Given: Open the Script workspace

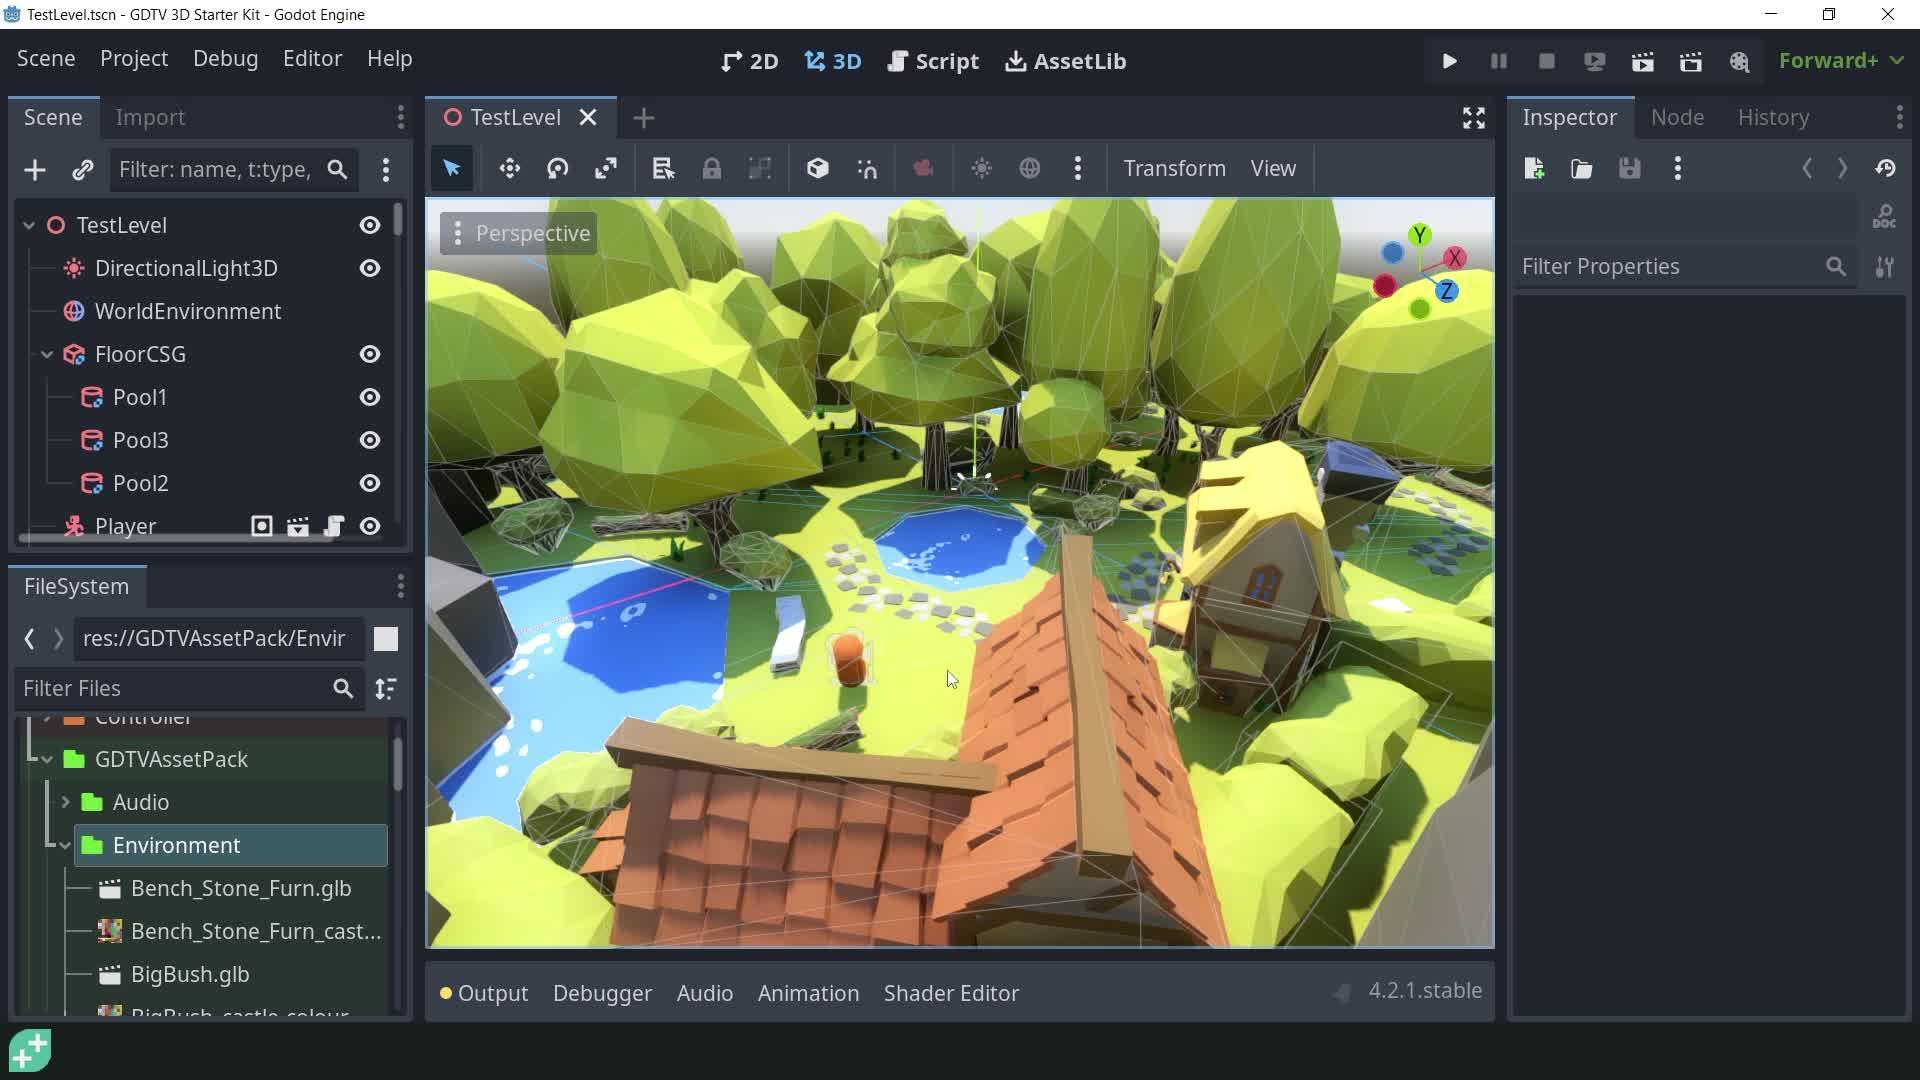Looking at the screenshot, I should point(933,61).
